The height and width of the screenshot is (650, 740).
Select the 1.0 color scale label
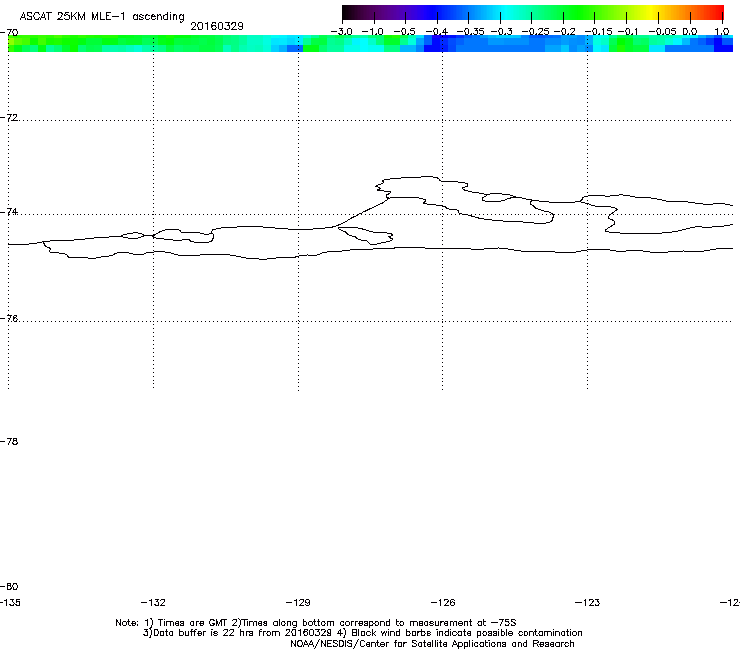tap(722, 32)
